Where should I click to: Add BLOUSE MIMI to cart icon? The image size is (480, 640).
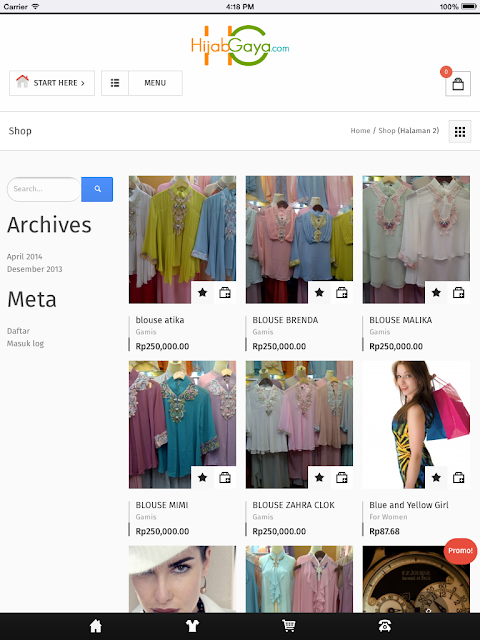pyautogui.click(x=225, y=477)
